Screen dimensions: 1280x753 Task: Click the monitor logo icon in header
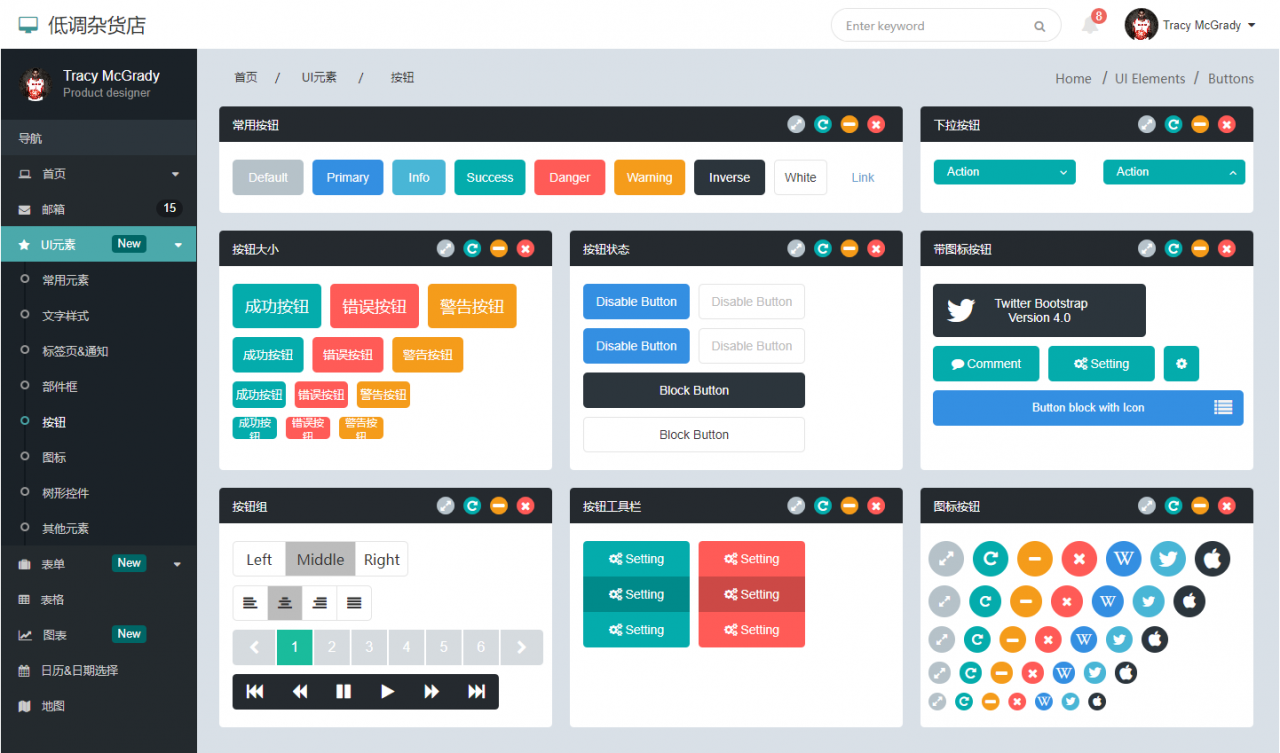tap(28, 25)
